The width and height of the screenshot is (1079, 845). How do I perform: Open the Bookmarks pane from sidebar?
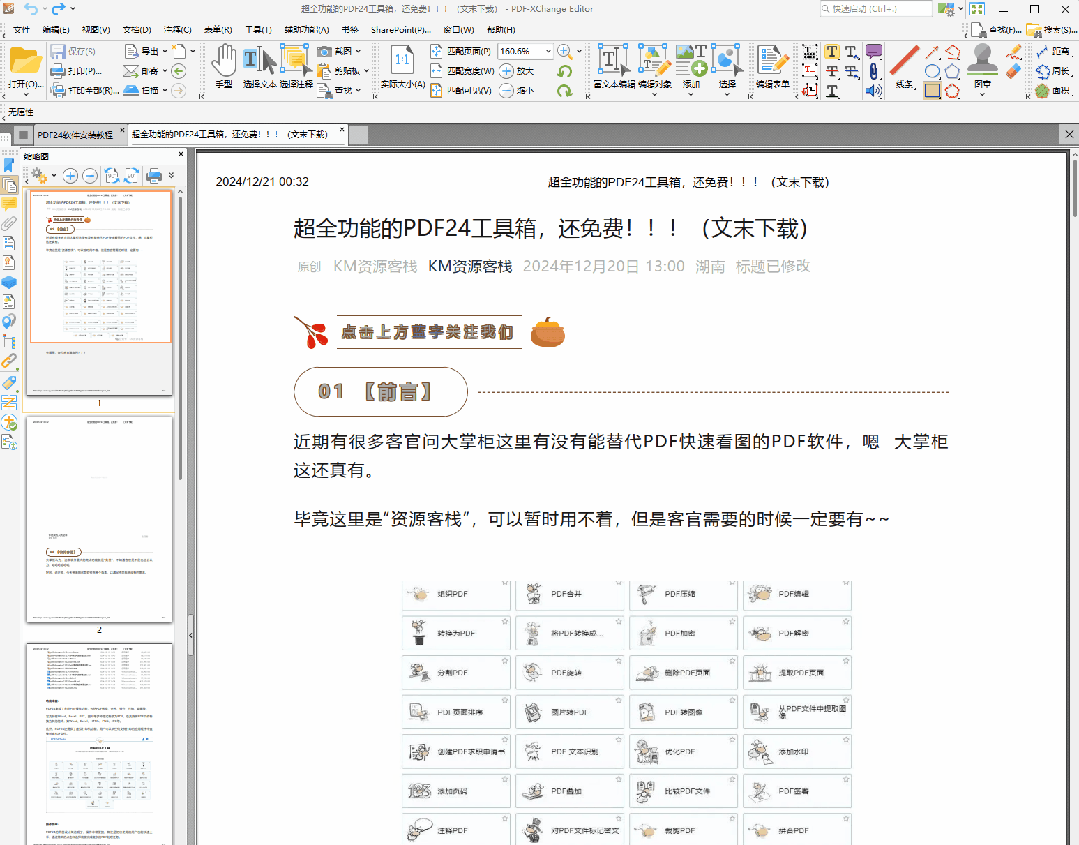click(x=9, y=165)
